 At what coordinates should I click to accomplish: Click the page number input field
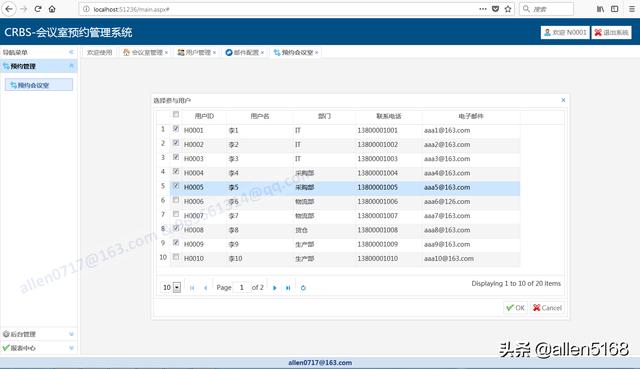coord(242,287)
